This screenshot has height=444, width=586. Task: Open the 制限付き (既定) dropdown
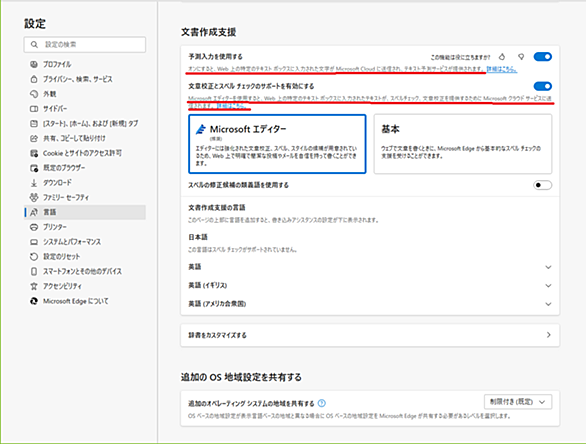(x=518, y=402)
